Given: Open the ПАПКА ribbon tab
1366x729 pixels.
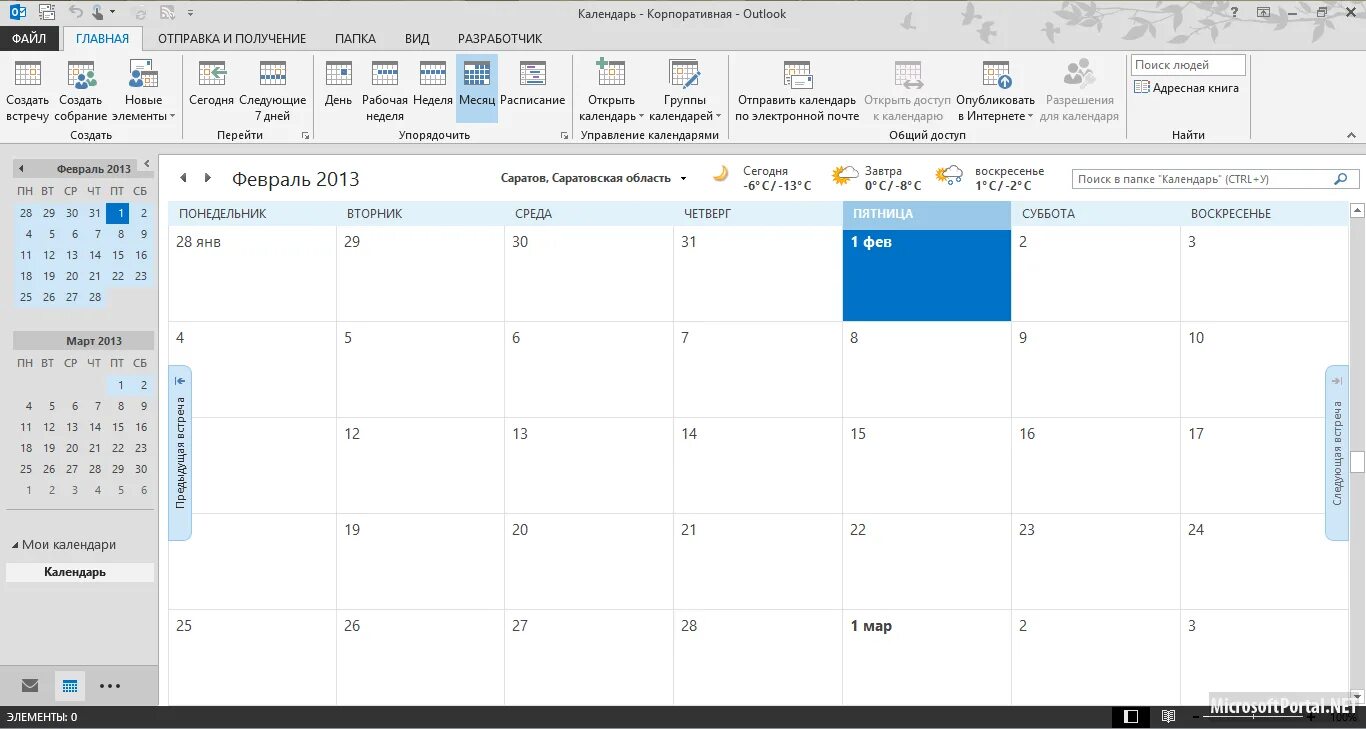Looking at the screenshot, I should (x=356, y=38).
